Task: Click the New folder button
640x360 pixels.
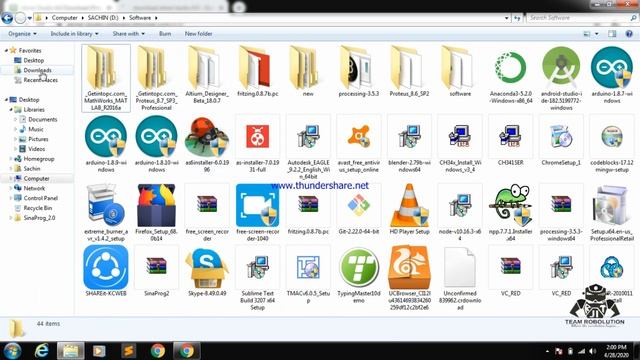Action: coord(198,33)
